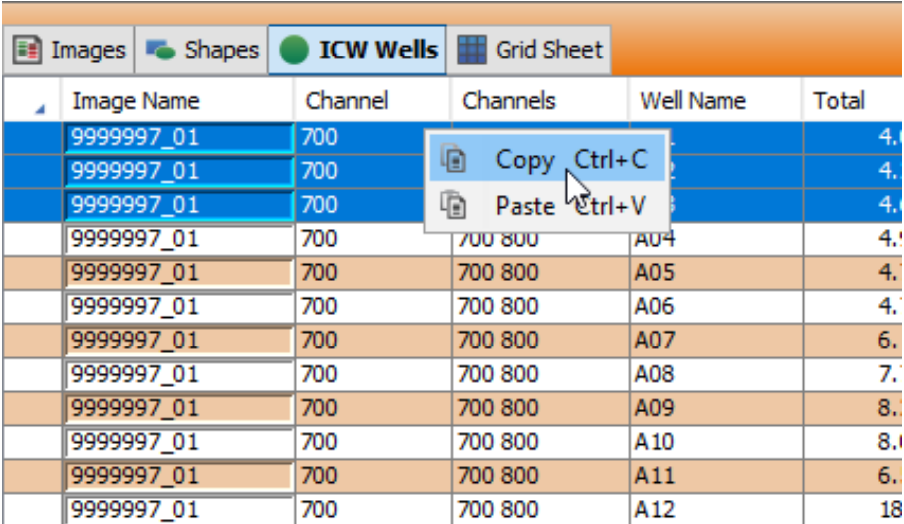Choose Paste from the context menu
This screenshot has height=524, width=904.
pyautogui.click(x=547, y=205)
